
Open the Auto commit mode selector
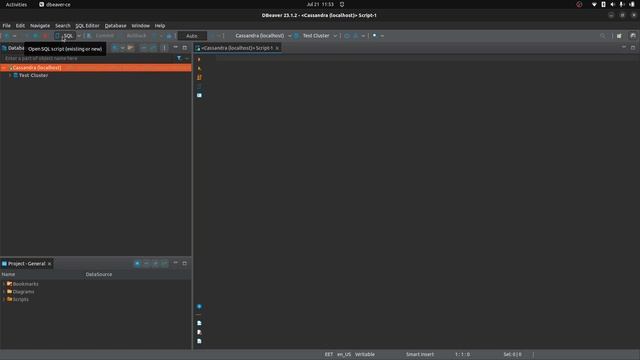pos(192,36)
